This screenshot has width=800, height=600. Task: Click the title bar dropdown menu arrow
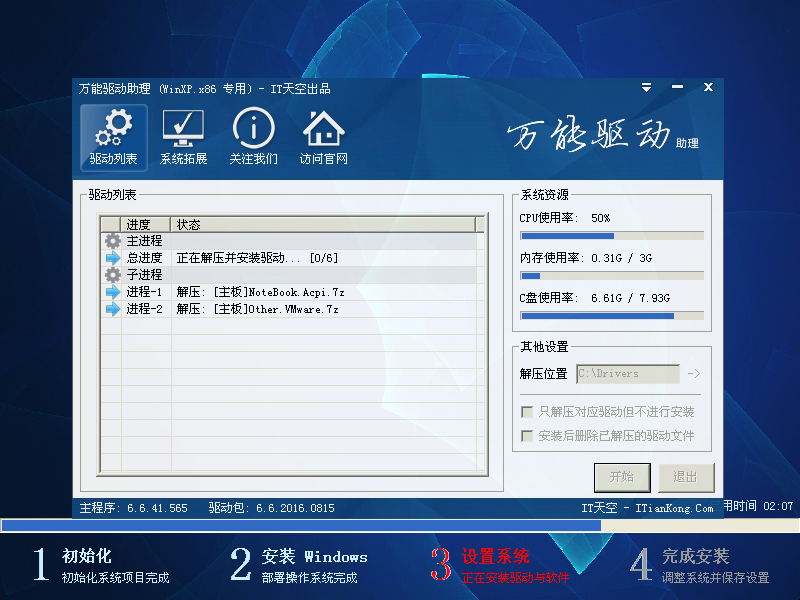point(646,87)
